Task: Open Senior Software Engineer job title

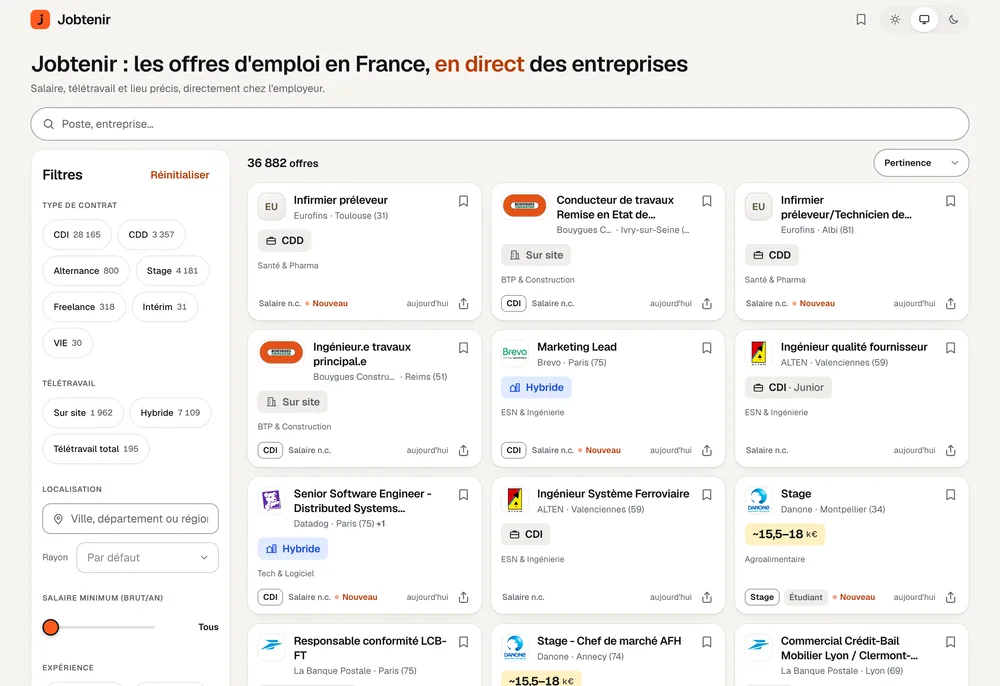Action: click(x=363, y=501)
